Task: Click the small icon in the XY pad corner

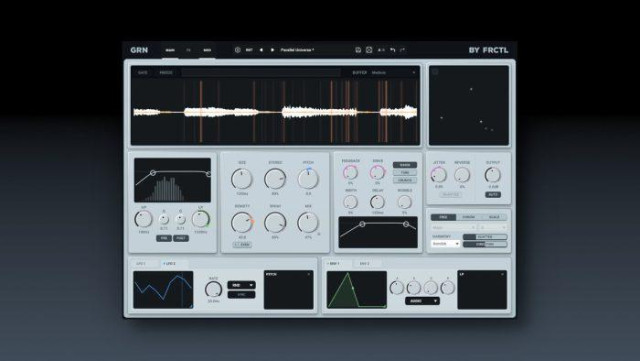Action: (x=435, y=72)
